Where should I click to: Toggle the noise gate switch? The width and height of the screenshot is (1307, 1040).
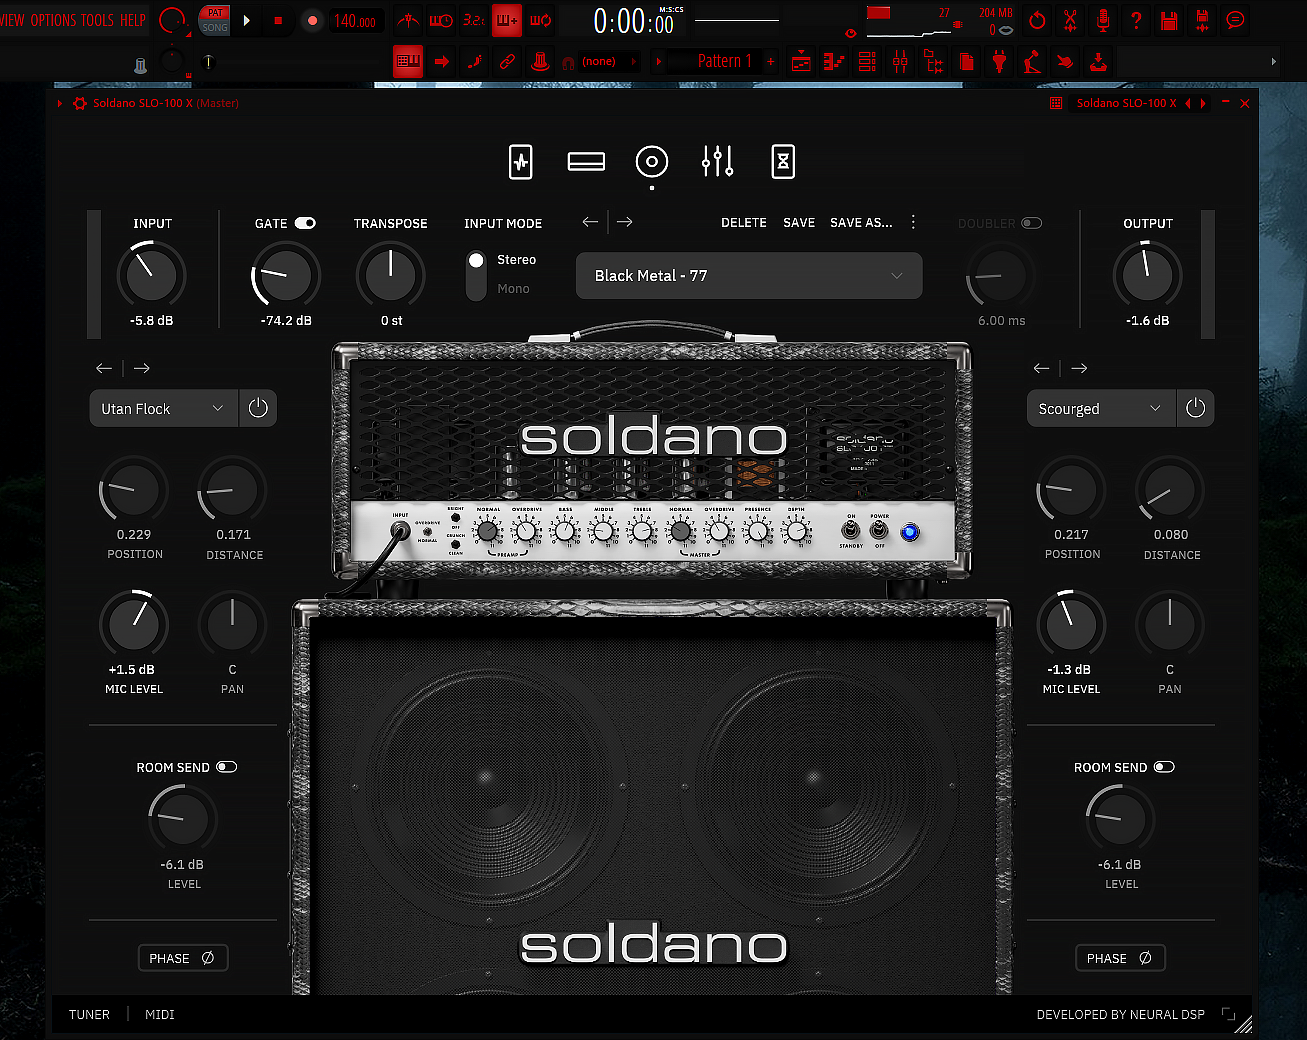(x=305, y=223)
